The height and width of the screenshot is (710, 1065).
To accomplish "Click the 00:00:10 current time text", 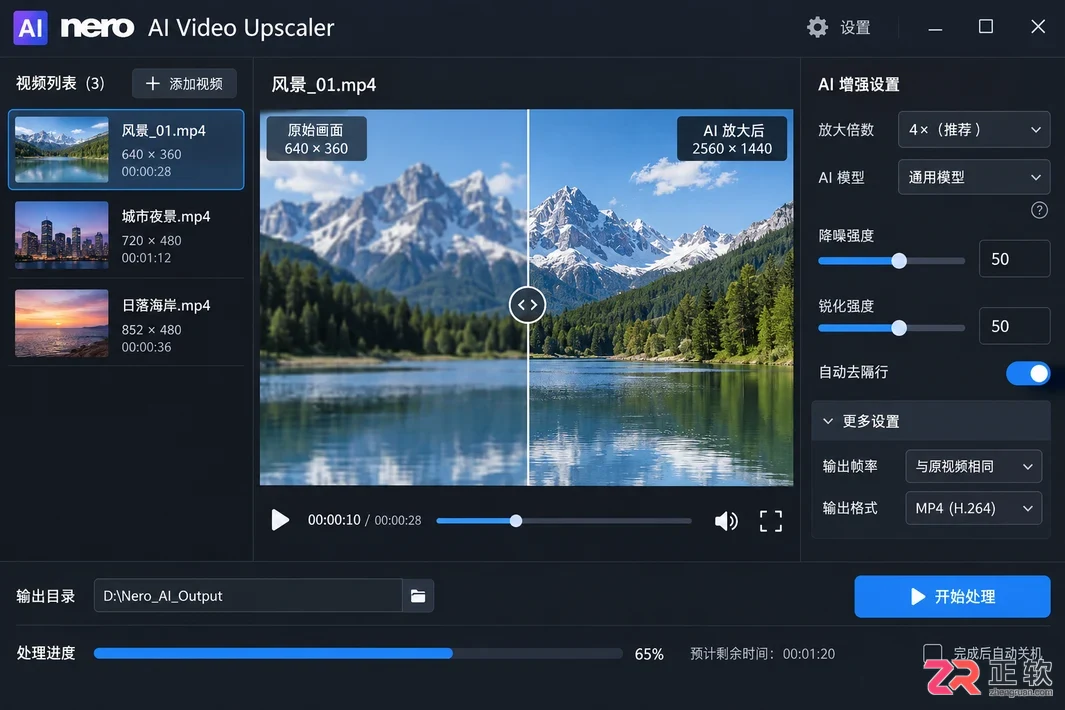I will pos(333,520).
